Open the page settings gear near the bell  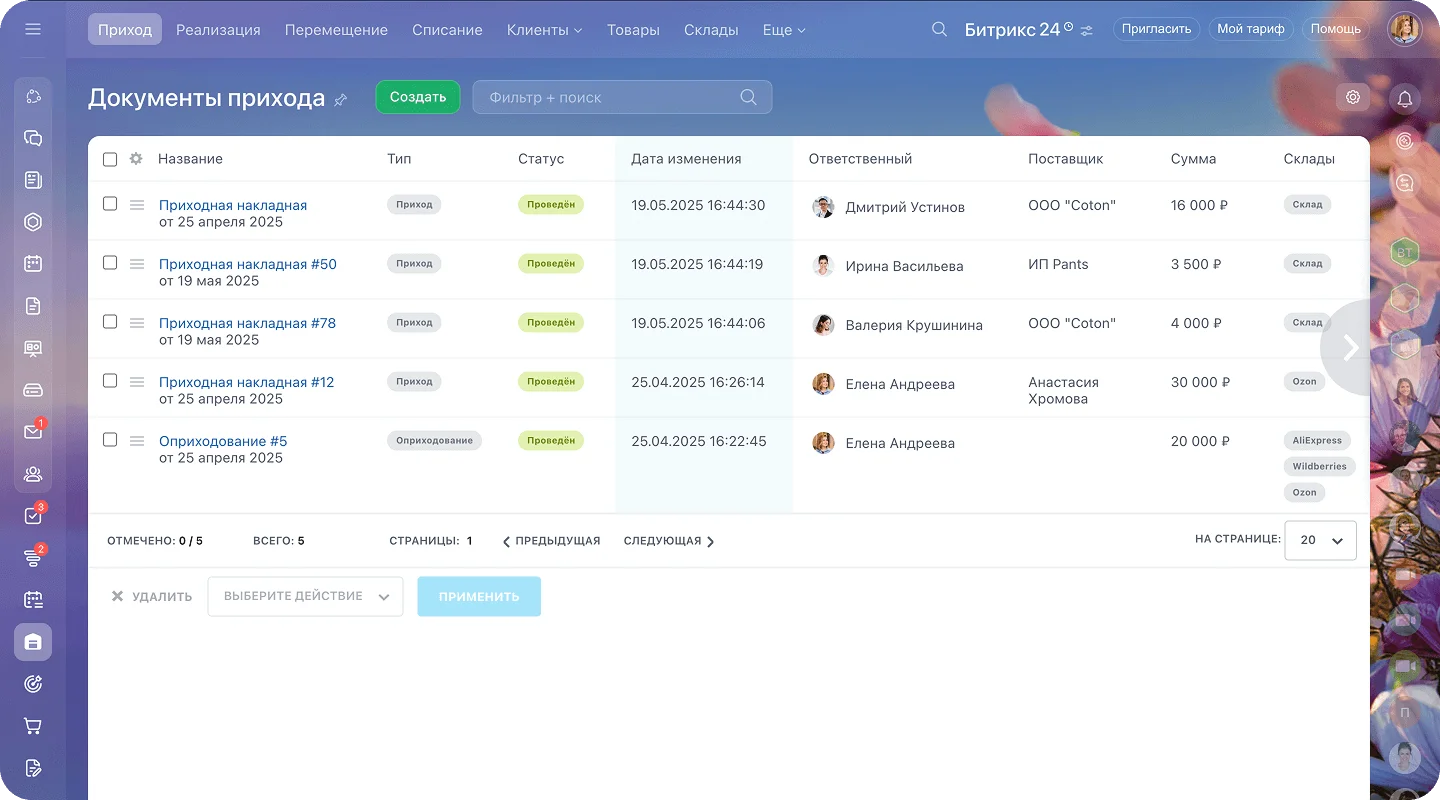[1352, 97]
